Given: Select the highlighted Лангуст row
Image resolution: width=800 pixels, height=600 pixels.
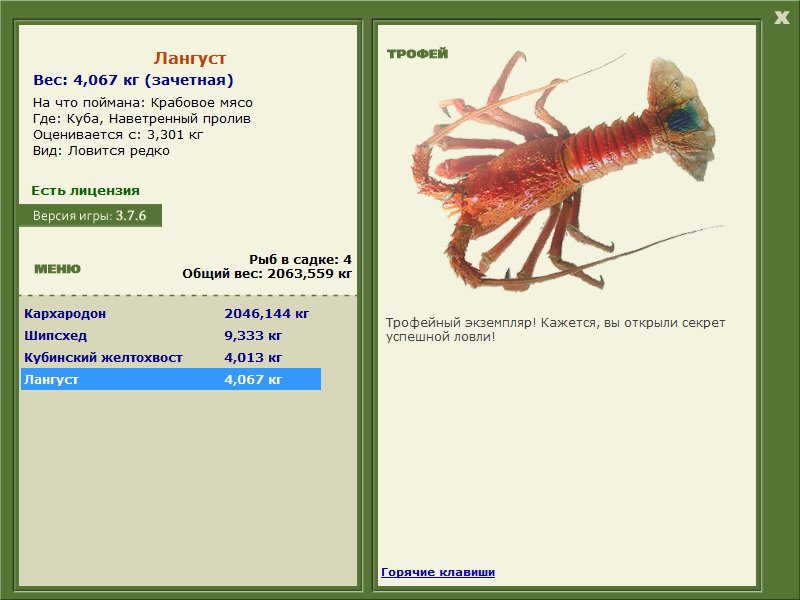Looking at the screenshot, I should pos(171,379).
